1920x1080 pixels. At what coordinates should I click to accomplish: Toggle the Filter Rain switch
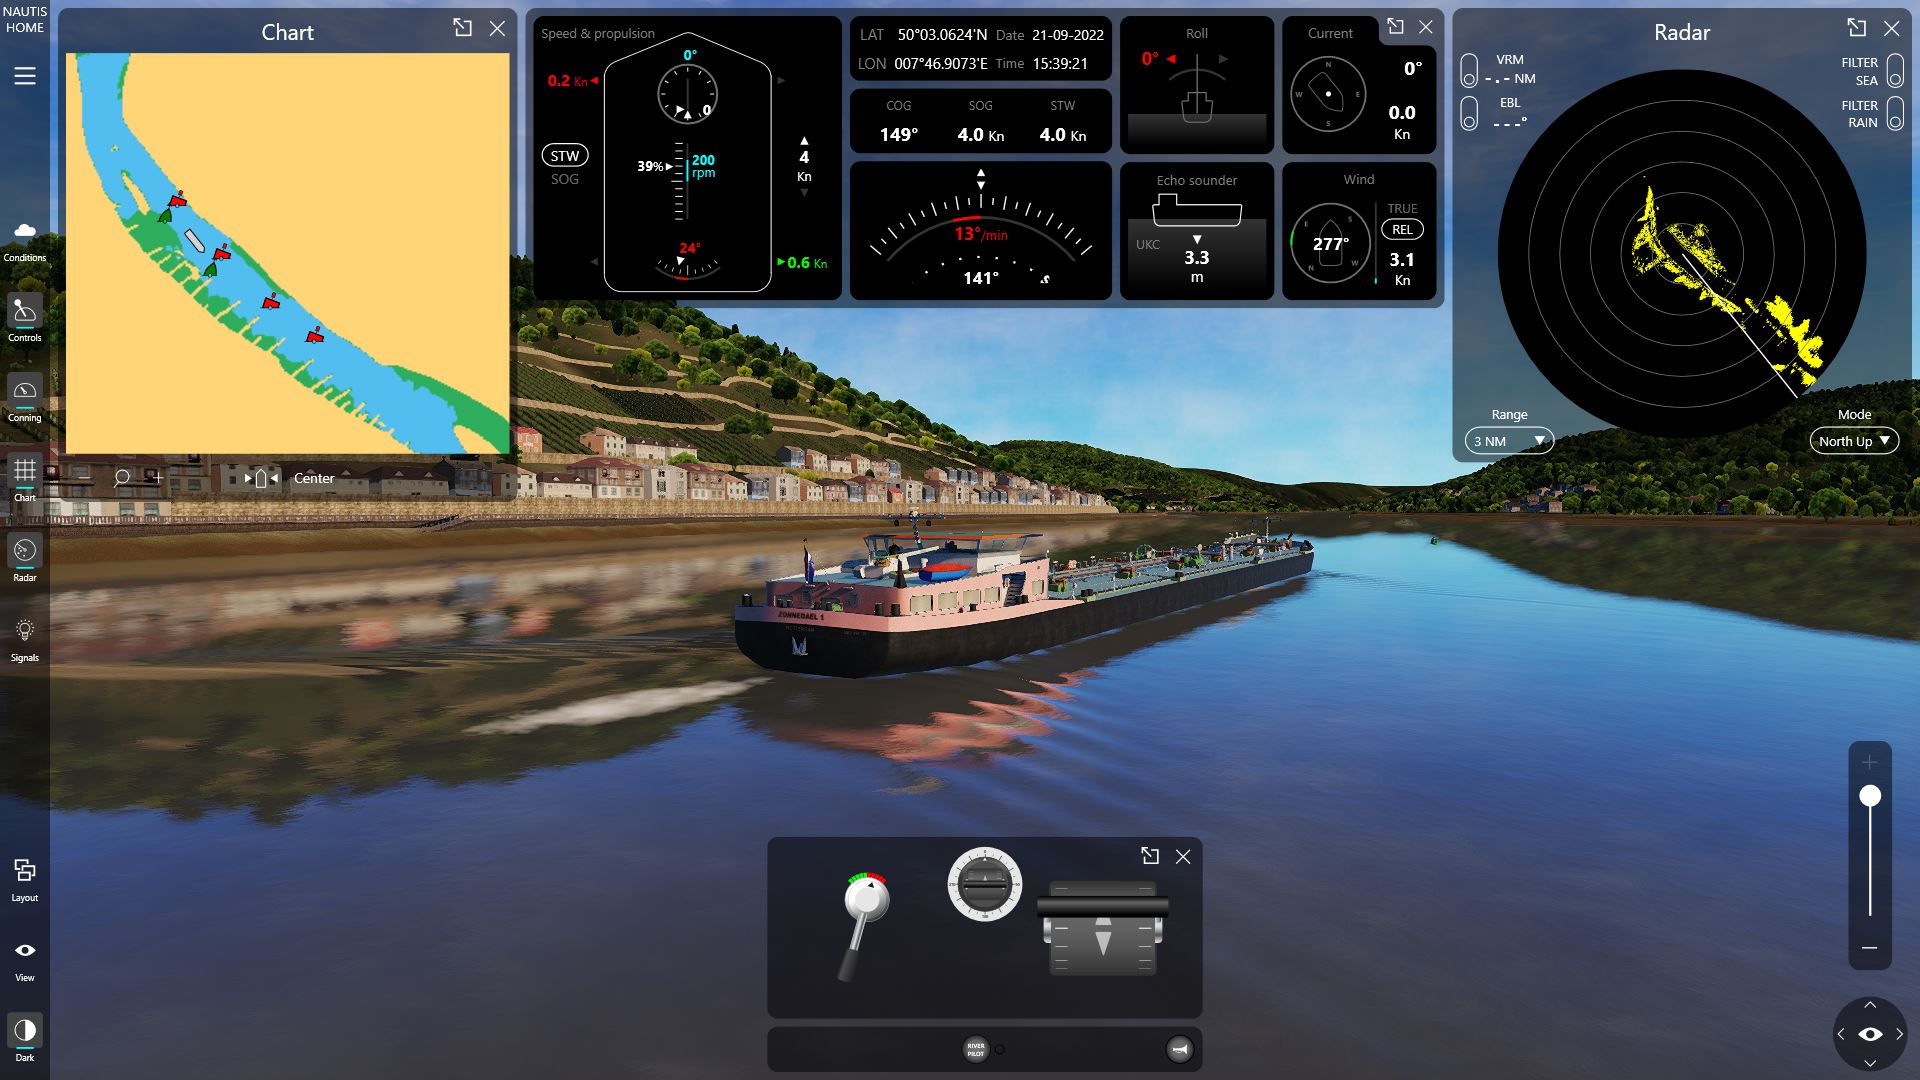click(x=1894, y=113)
